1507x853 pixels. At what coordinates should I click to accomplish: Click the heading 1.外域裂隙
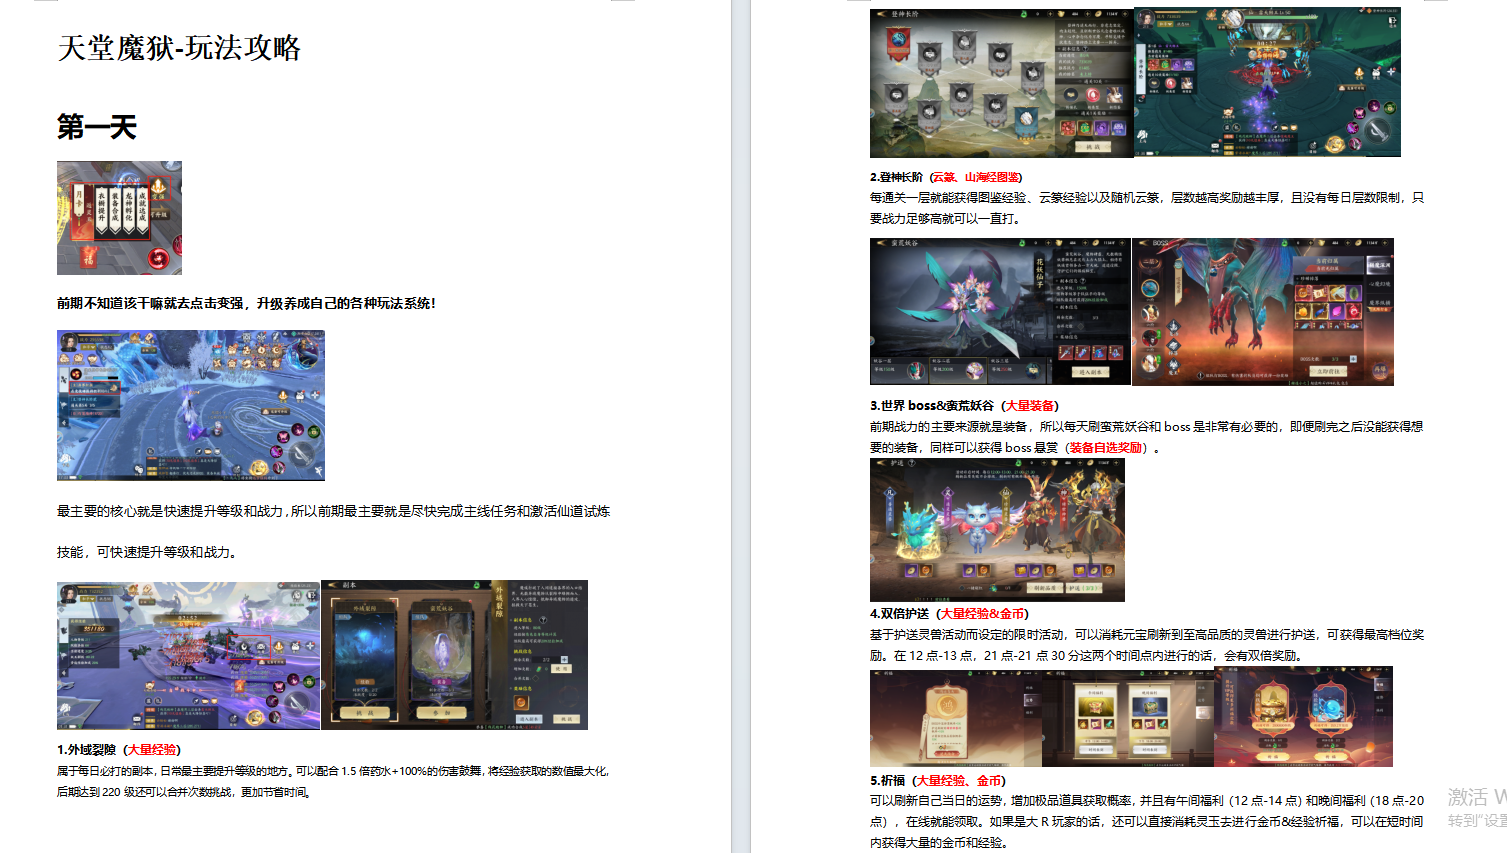click(x=87, y=750)
